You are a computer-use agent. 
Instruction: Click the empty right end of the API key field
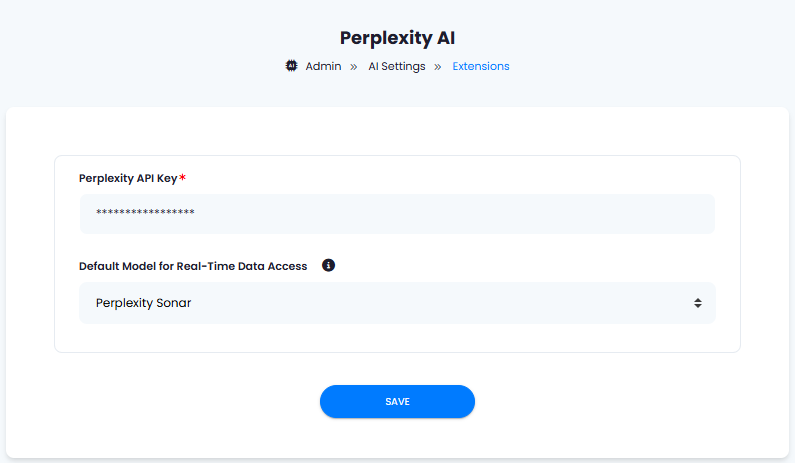tap(608, 214)
